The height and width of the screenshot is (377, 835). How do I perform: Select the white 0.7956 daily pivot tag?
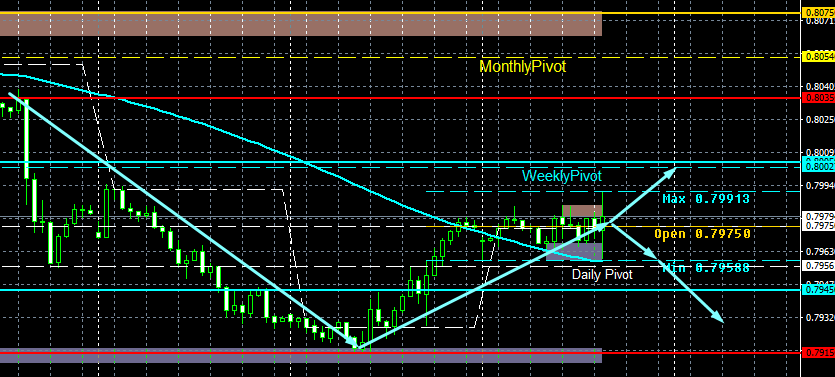pyautogui.click(x=818, y=266)
